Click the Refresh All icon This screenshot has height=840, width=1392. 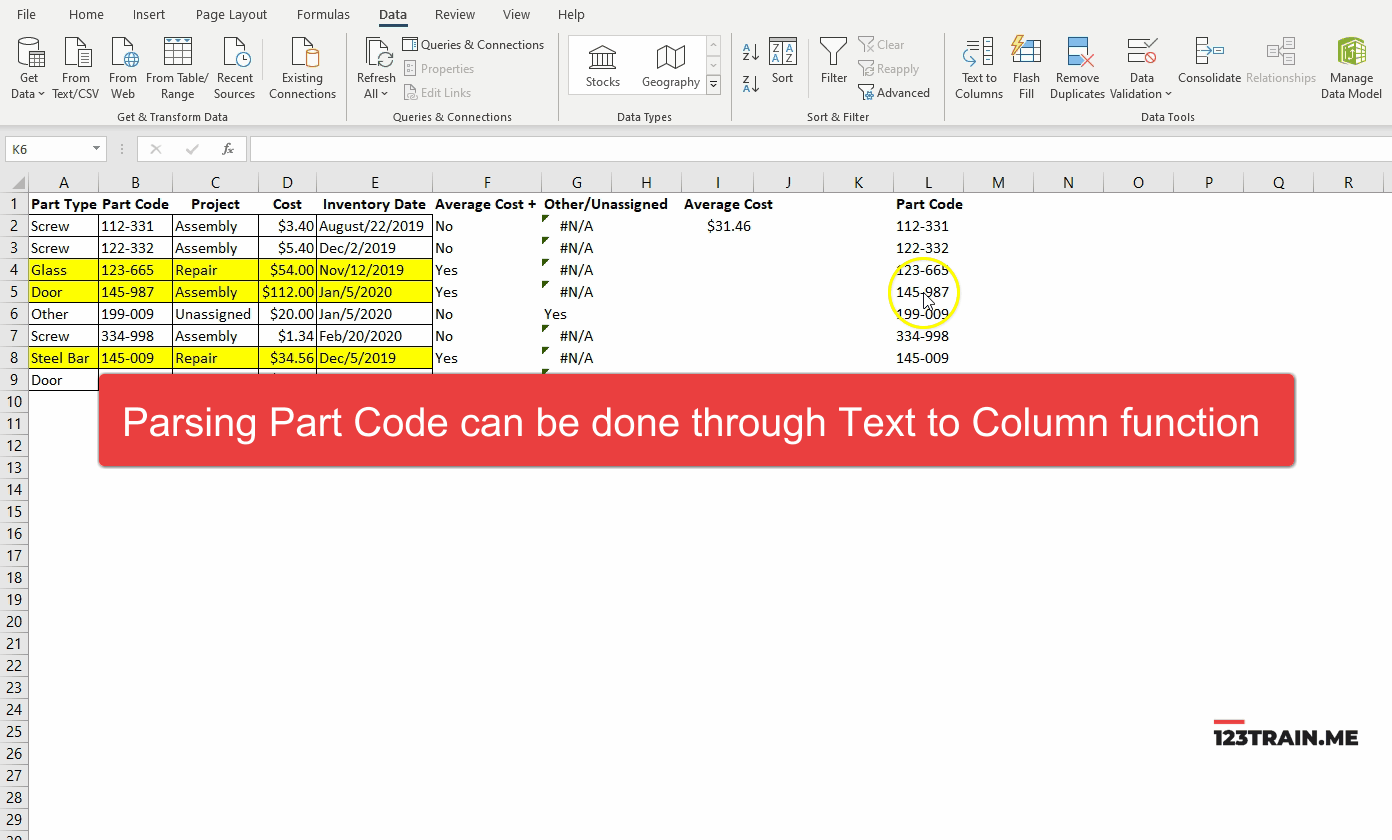coord(377,54)
